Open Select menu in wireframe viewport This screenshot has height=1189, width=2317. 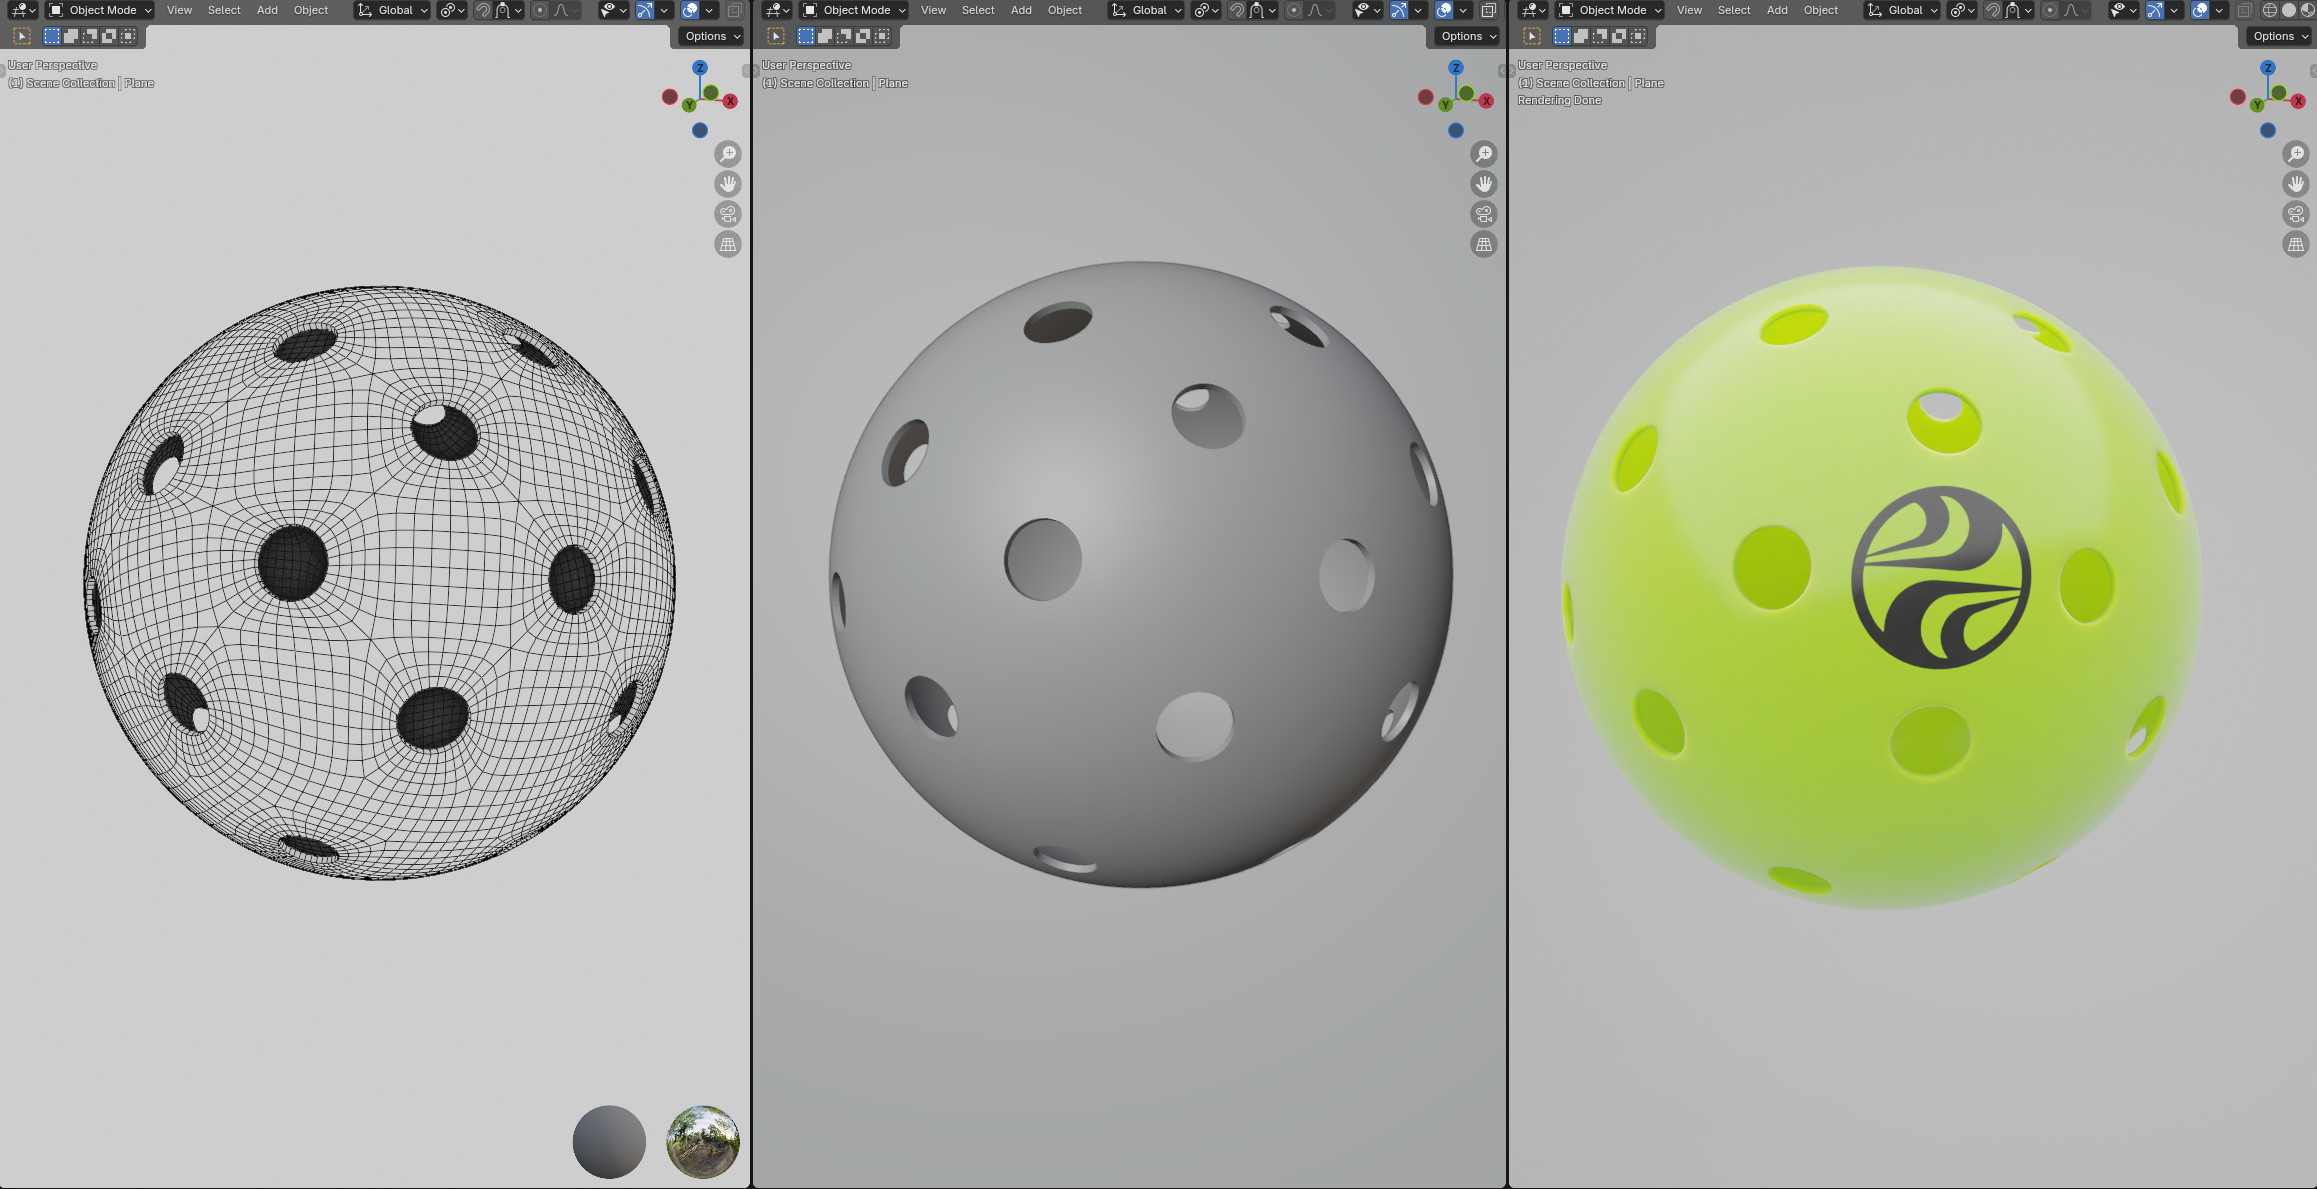[224, 10]
